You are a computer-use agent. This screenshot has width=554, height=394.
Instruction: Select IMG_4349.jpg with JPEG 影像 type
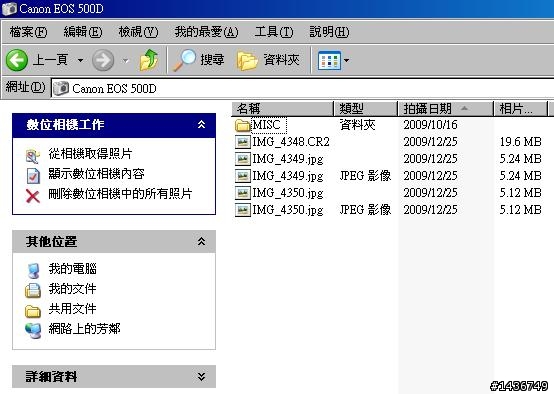pyautogui.click(x=288, y=176)
